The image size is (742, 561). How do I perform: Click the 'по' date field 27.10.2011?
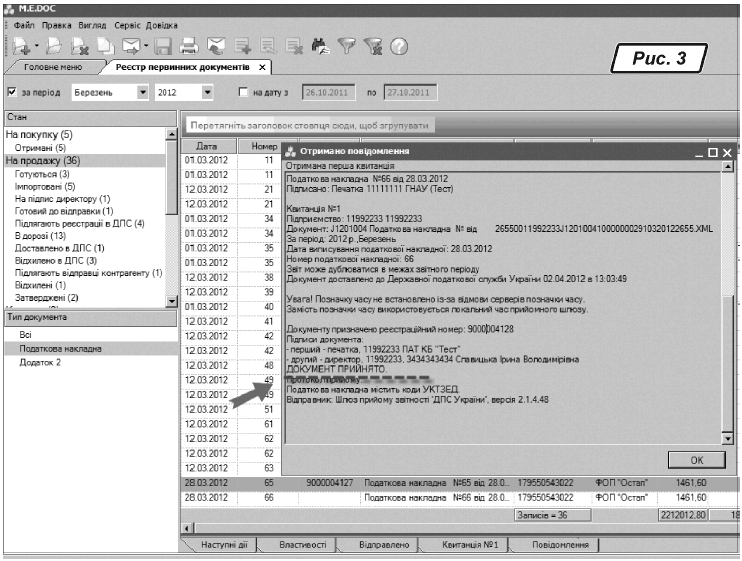pos(412,93)
